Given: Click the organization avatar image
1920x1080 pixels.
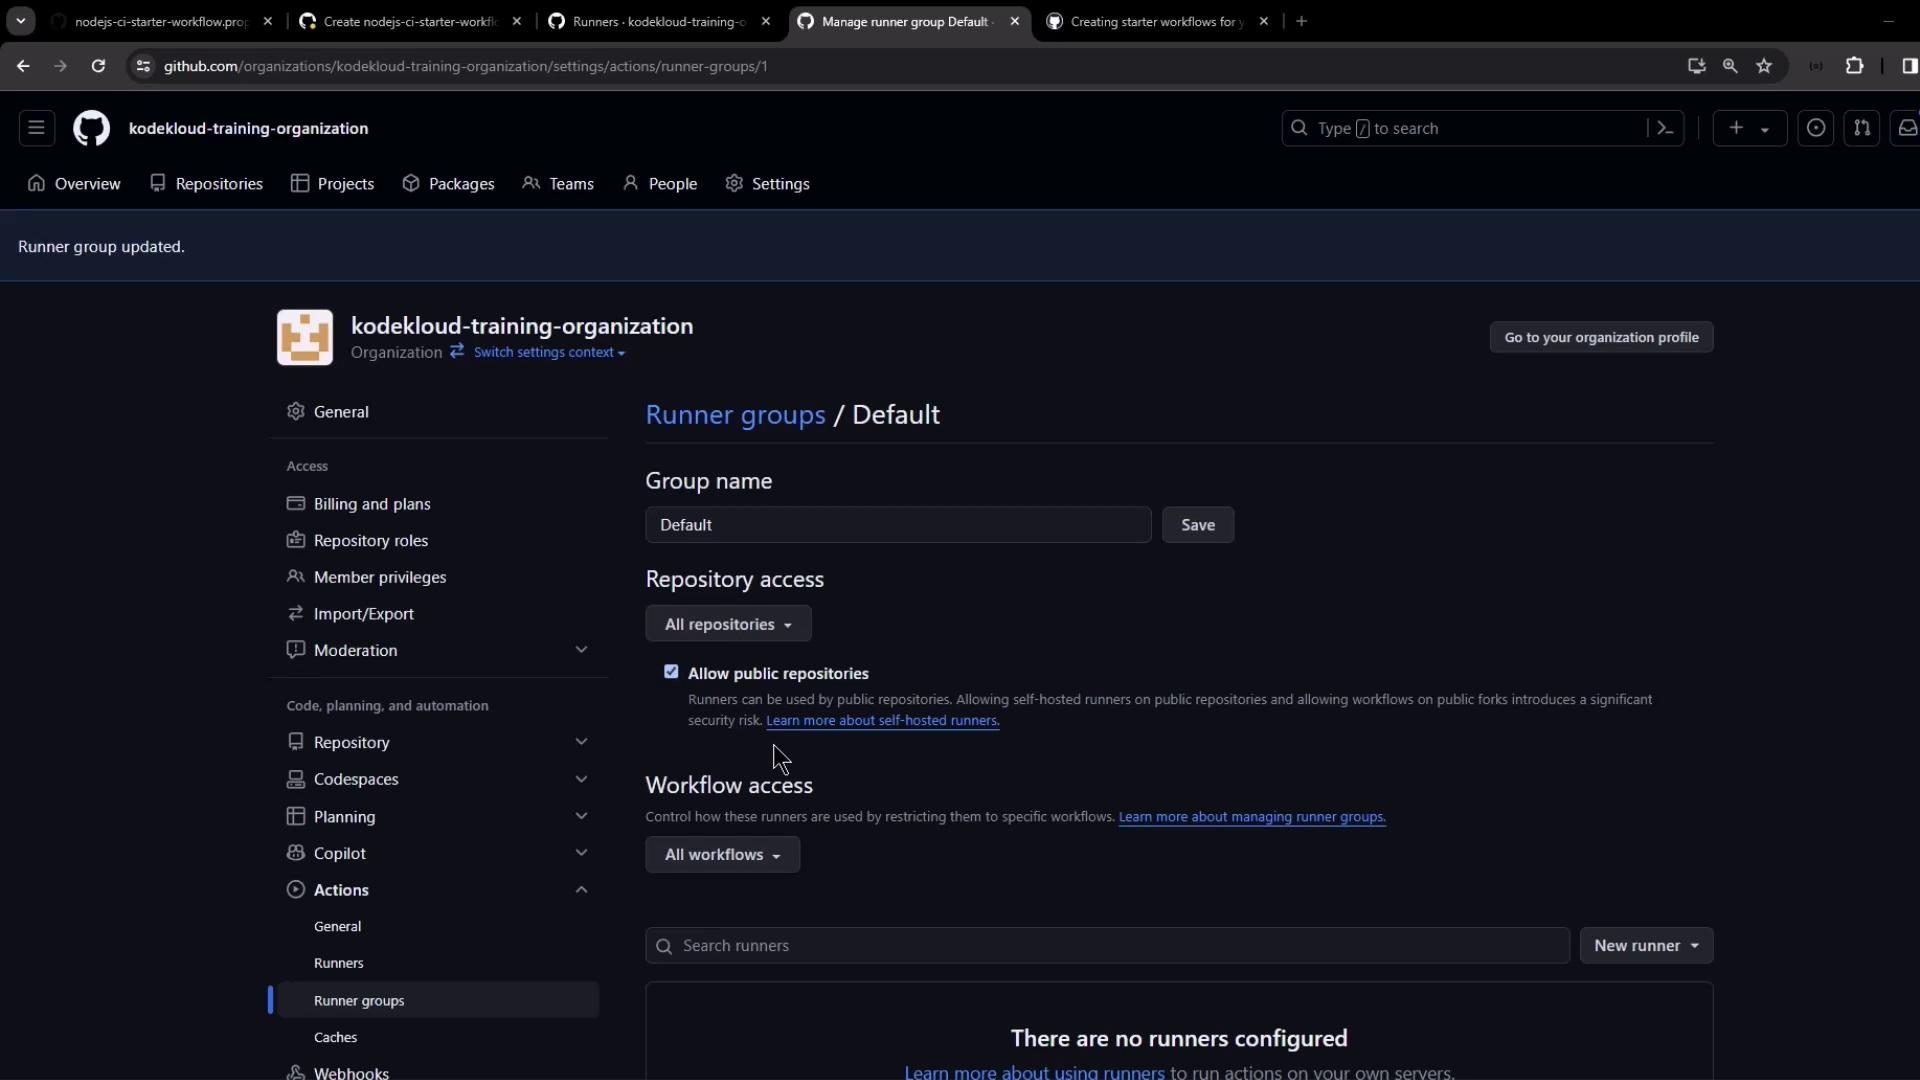Looking at the screenshot, I should [305, 337].
